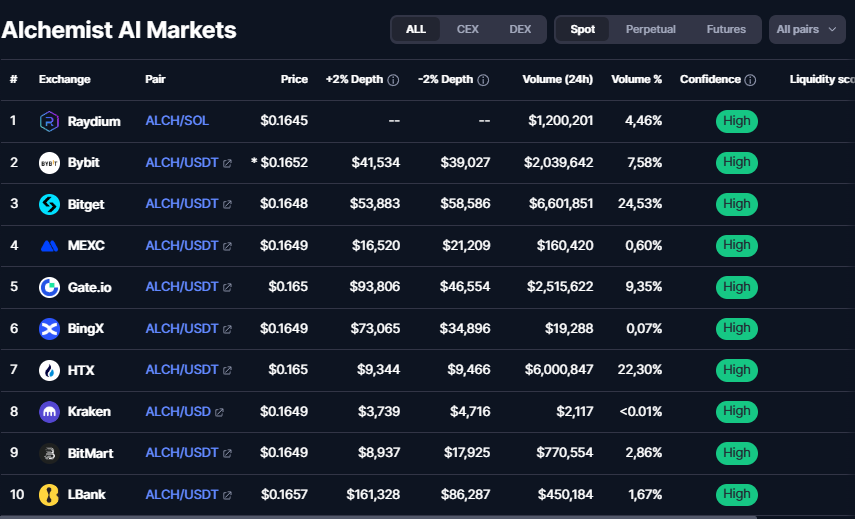Click the Bybit exchange logo icon

tap(49, 162)
